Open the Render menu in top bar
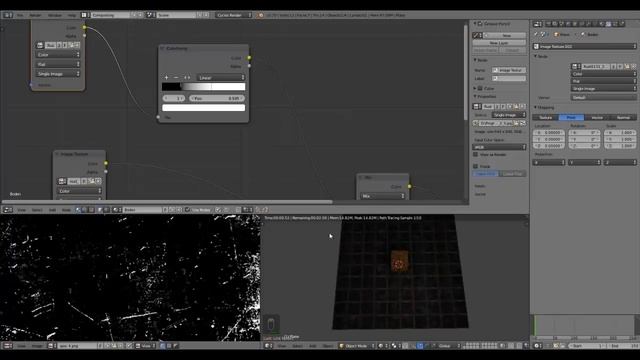 tap(36, 15)
